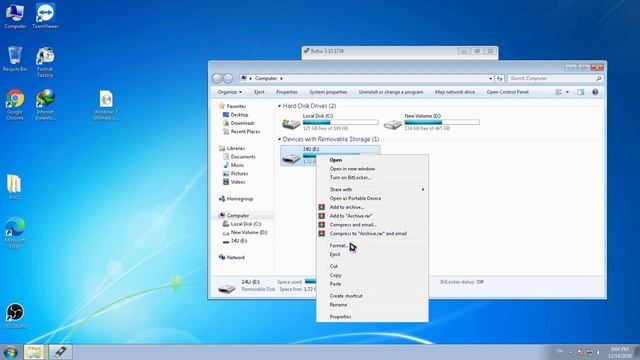The image size is (640, 360).
Task: Select the Windows 7 Ultimate ISO file
Action: click(106, 105)
